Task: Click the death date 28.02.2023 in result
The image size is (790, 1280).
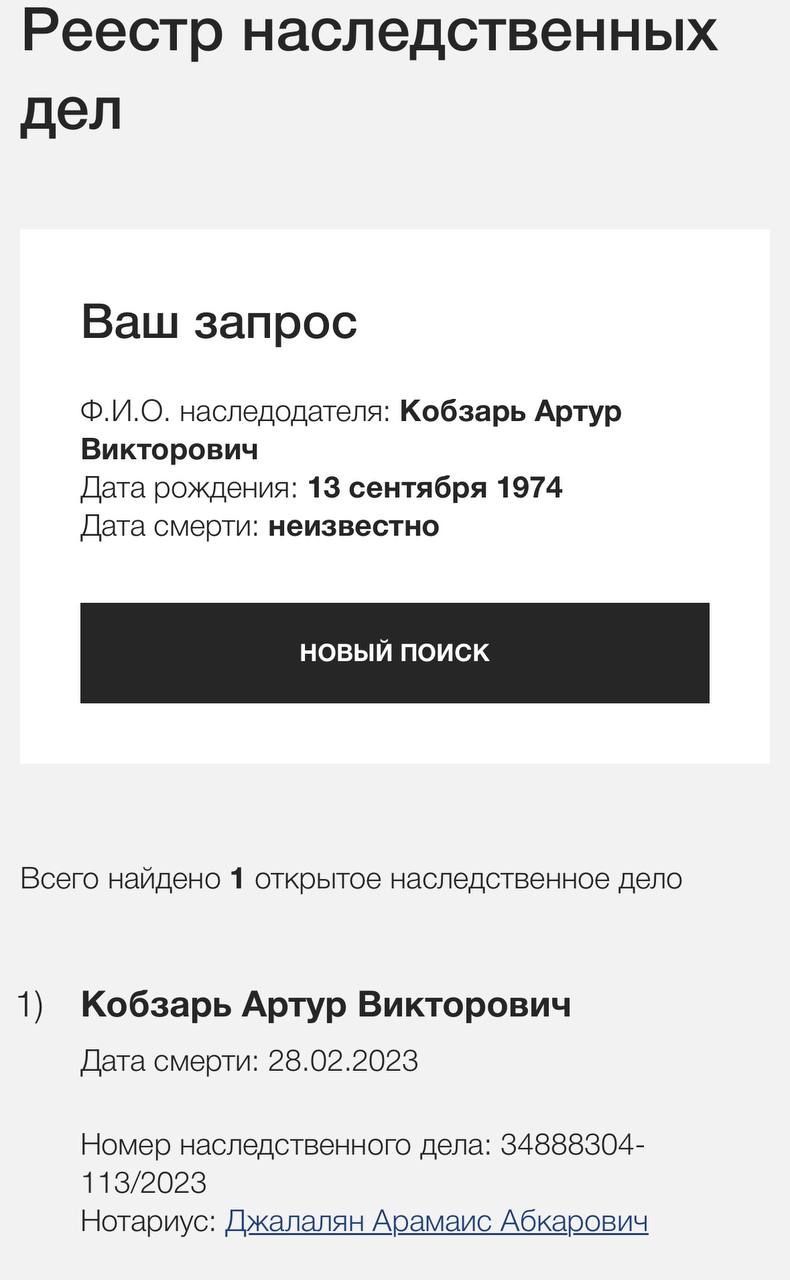Action: coord(343,1061)
